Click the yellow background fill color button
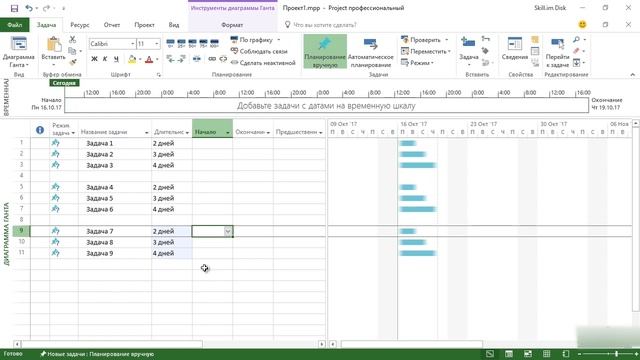Screen dimensions: 640x360 pyautogui.click(x=132, y=60)
